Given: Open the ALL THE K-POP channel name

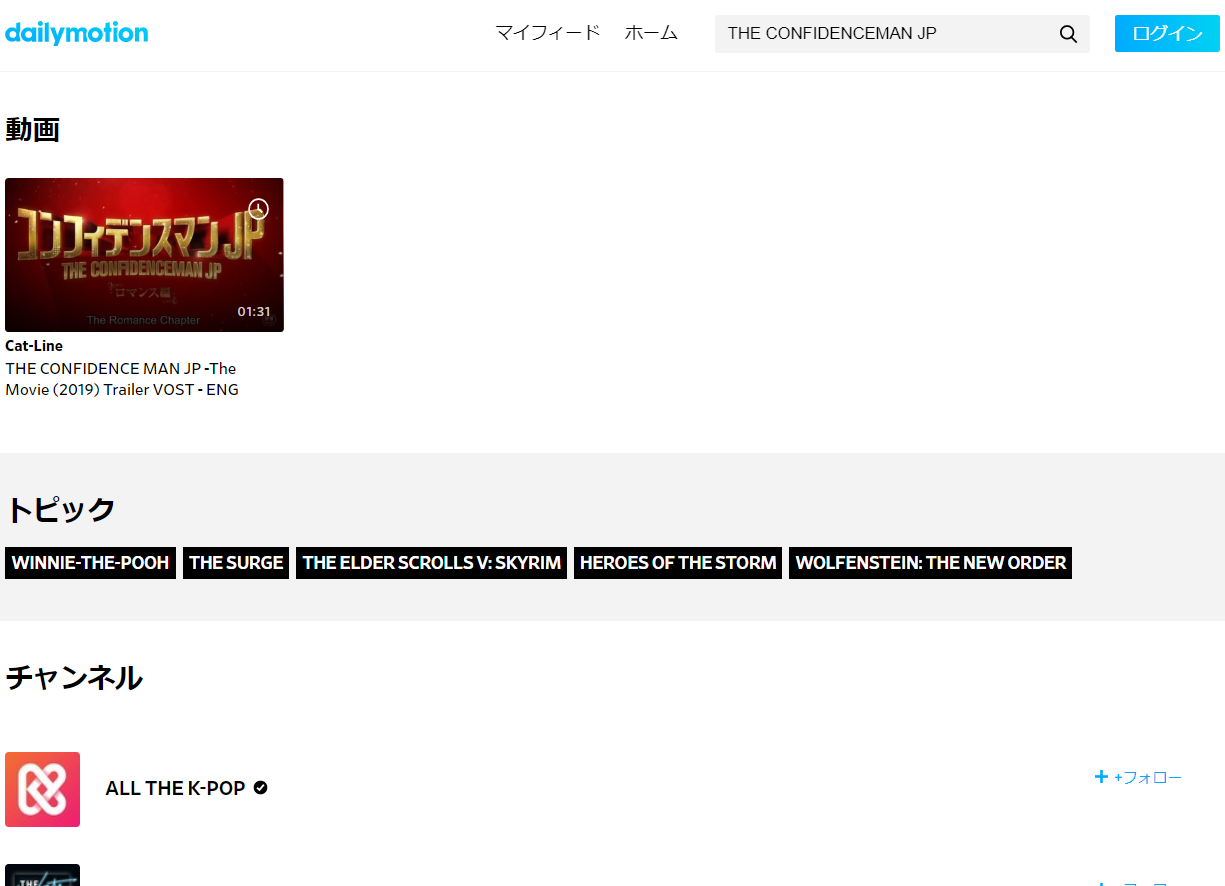Looking at the screenshot, I should click(175, 788).
